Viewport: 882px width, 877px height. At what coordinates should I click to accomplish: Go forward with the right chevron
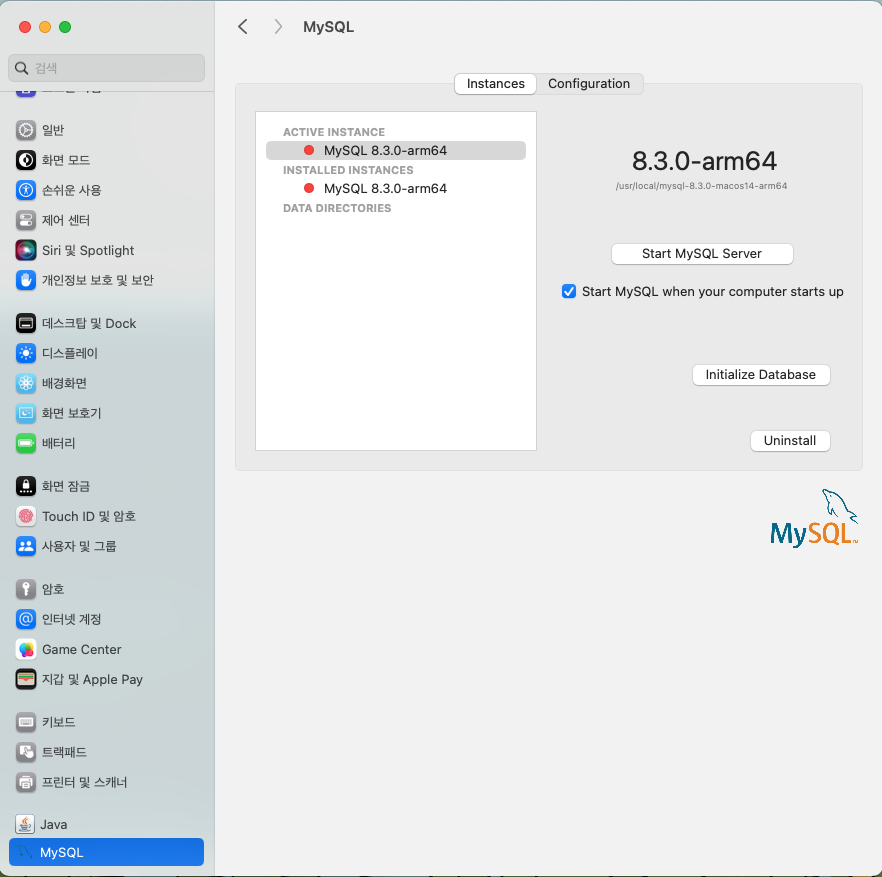click(x=278, y=26)
